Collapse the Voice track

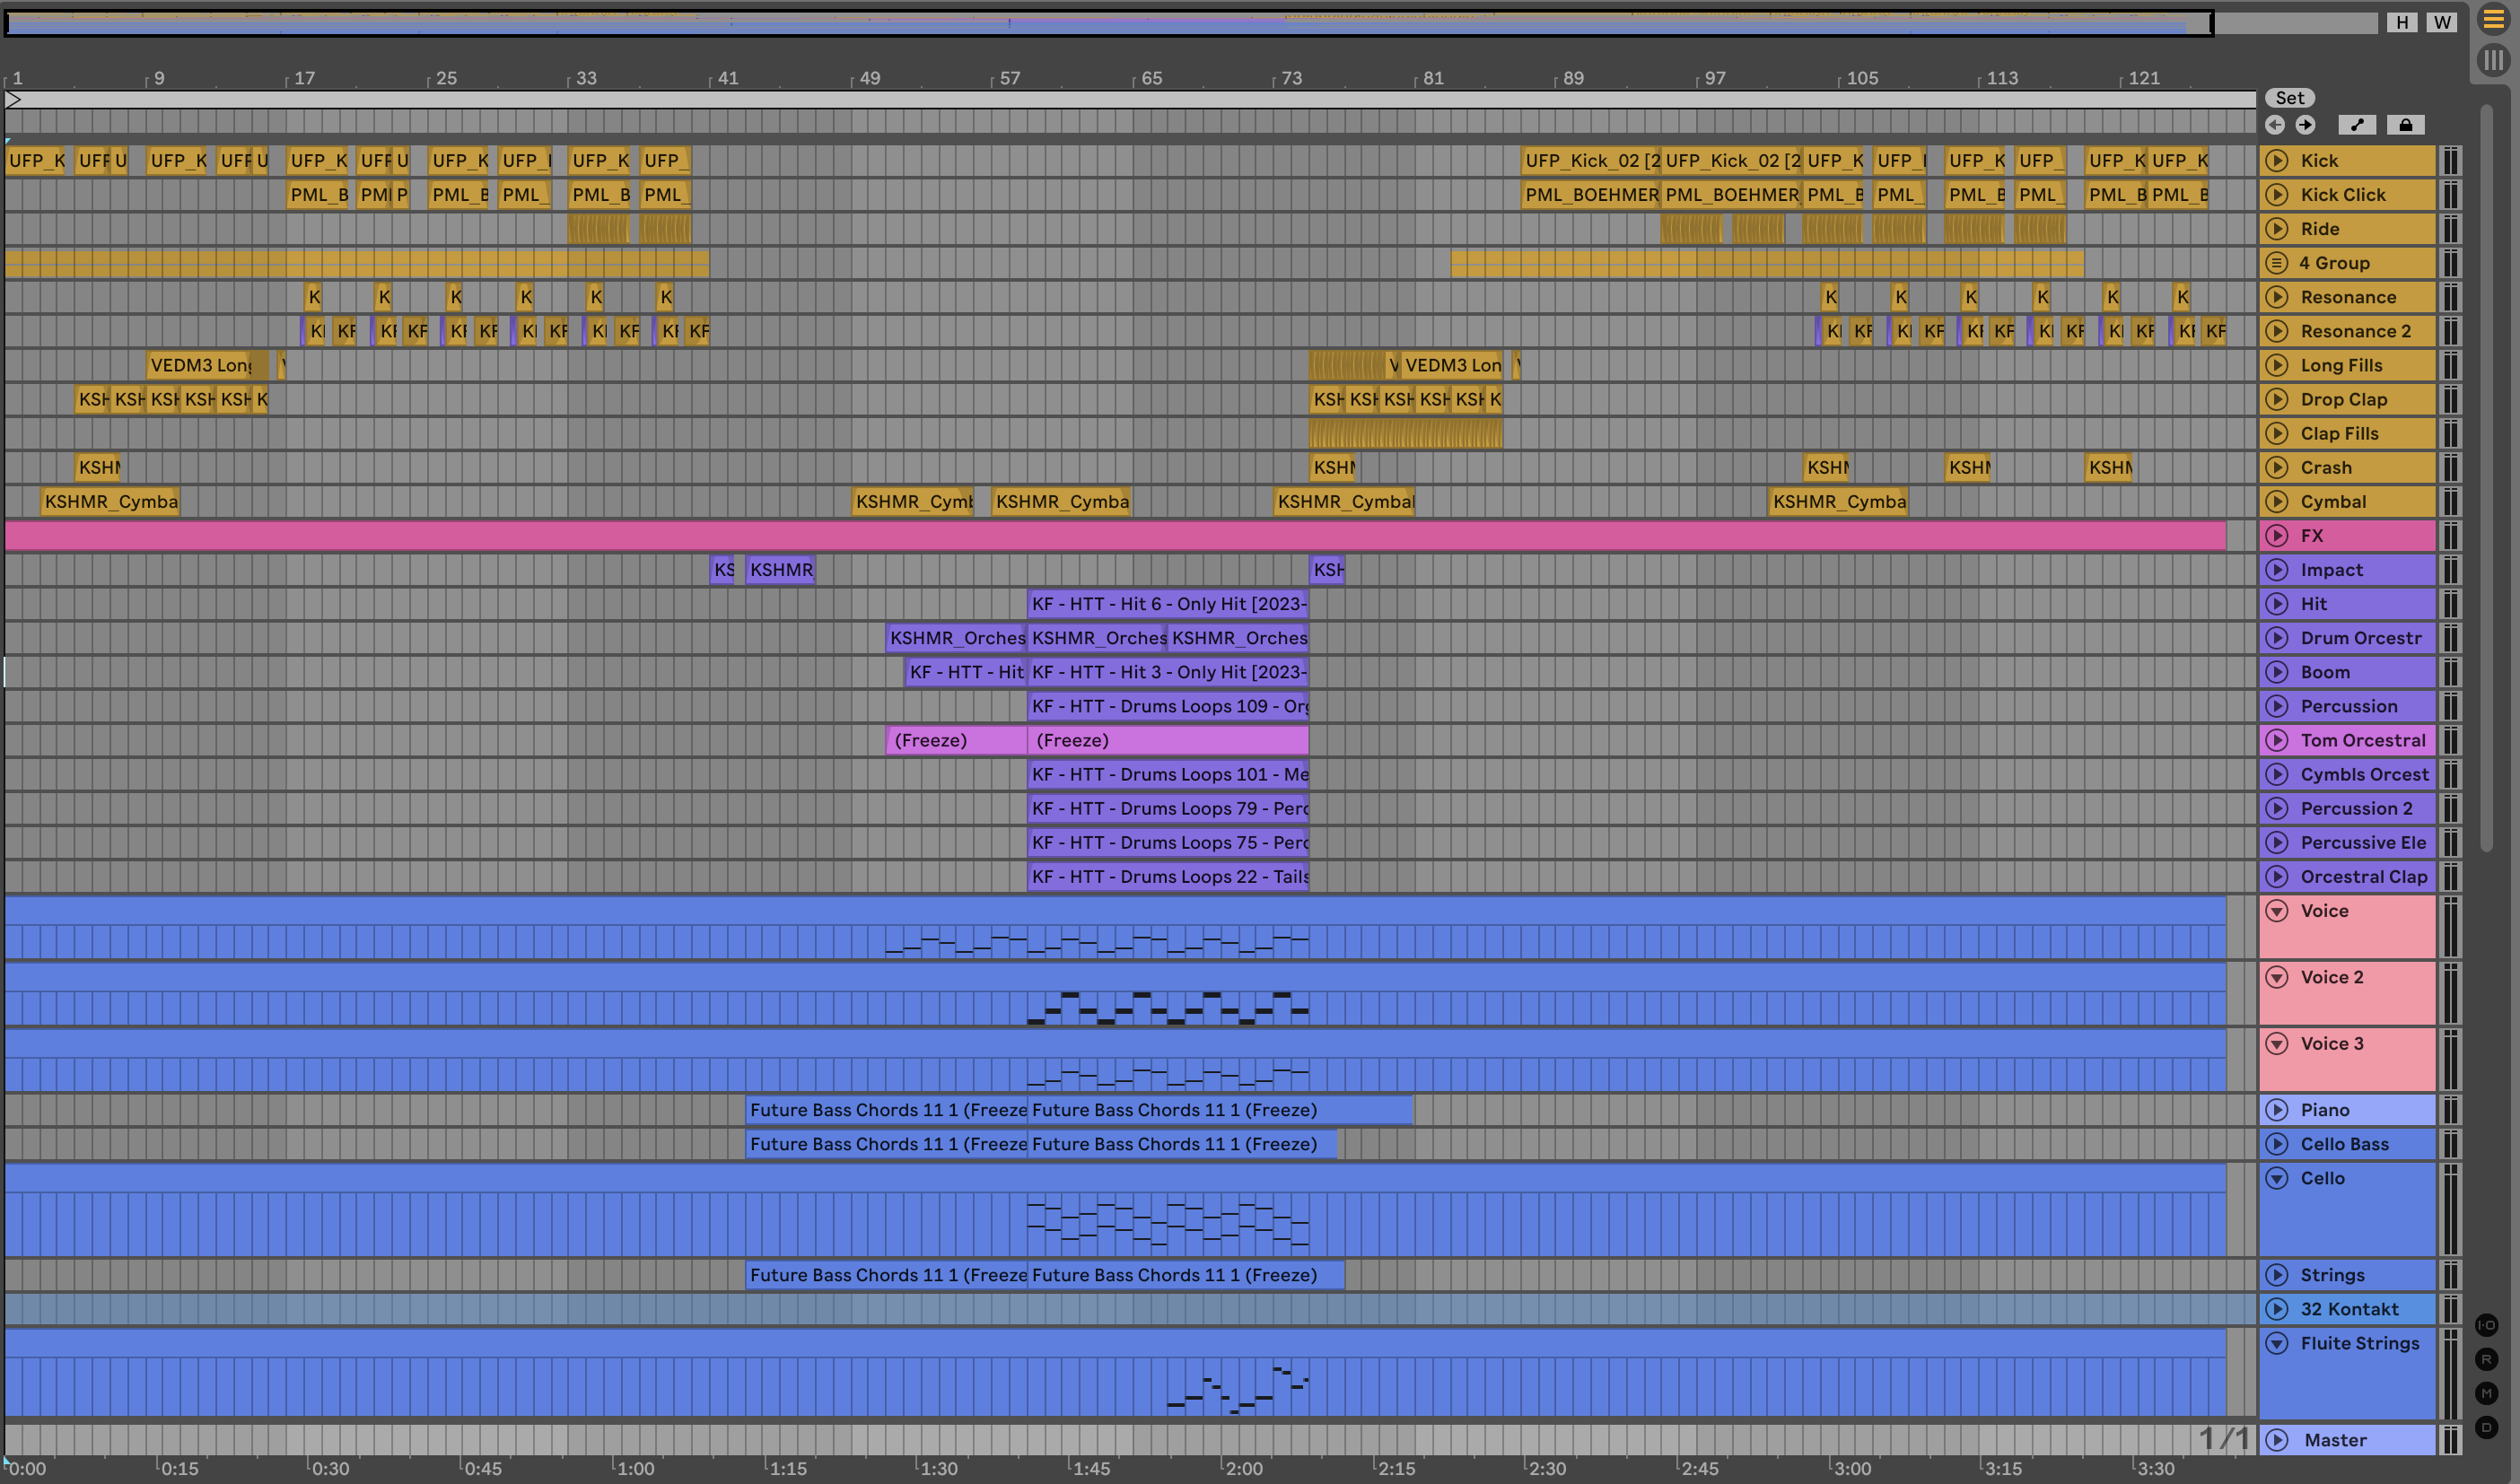pyautogui.click(x=2277, y=911)
